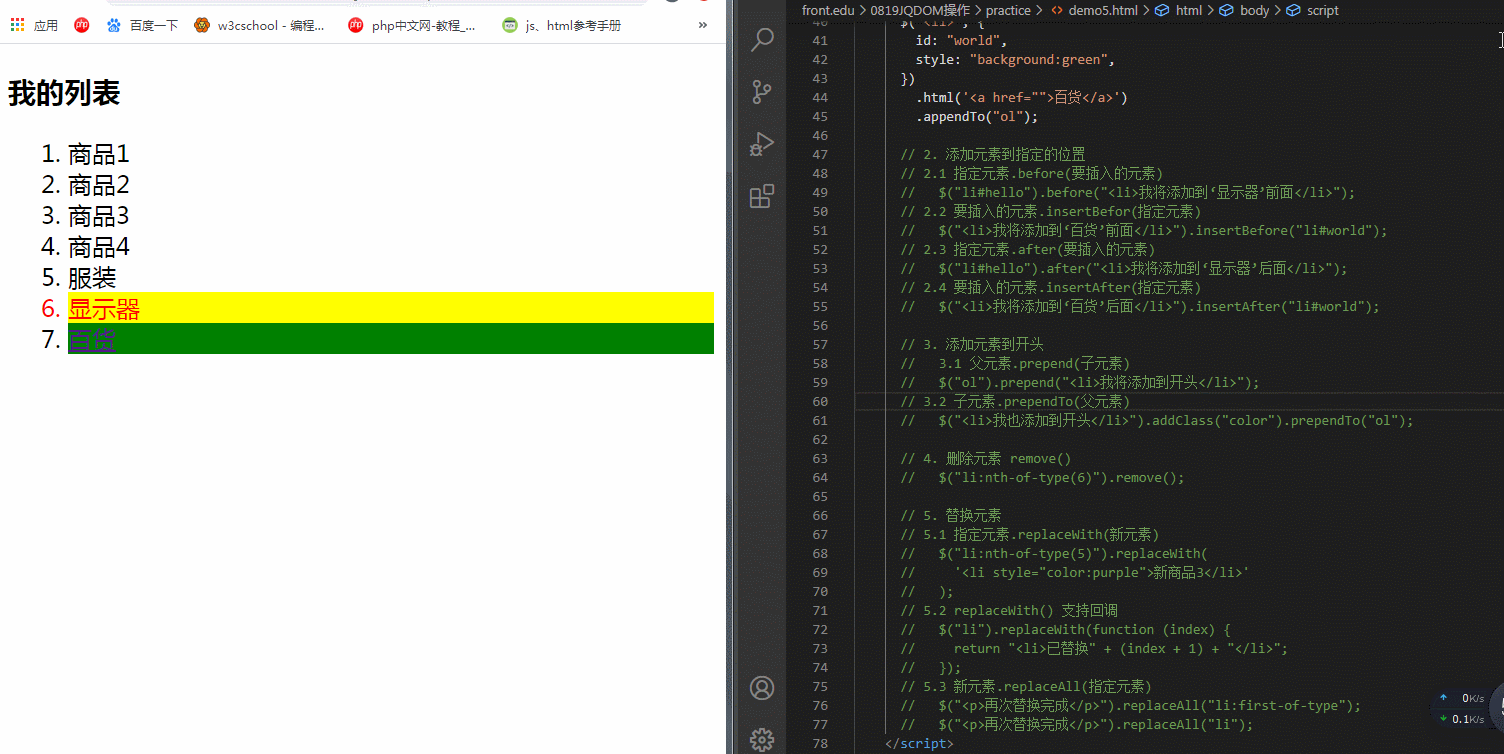Select the 0819JQDOM操作 breadcrumb folder
The image size is (1504, 754).
tap(920, 10)
